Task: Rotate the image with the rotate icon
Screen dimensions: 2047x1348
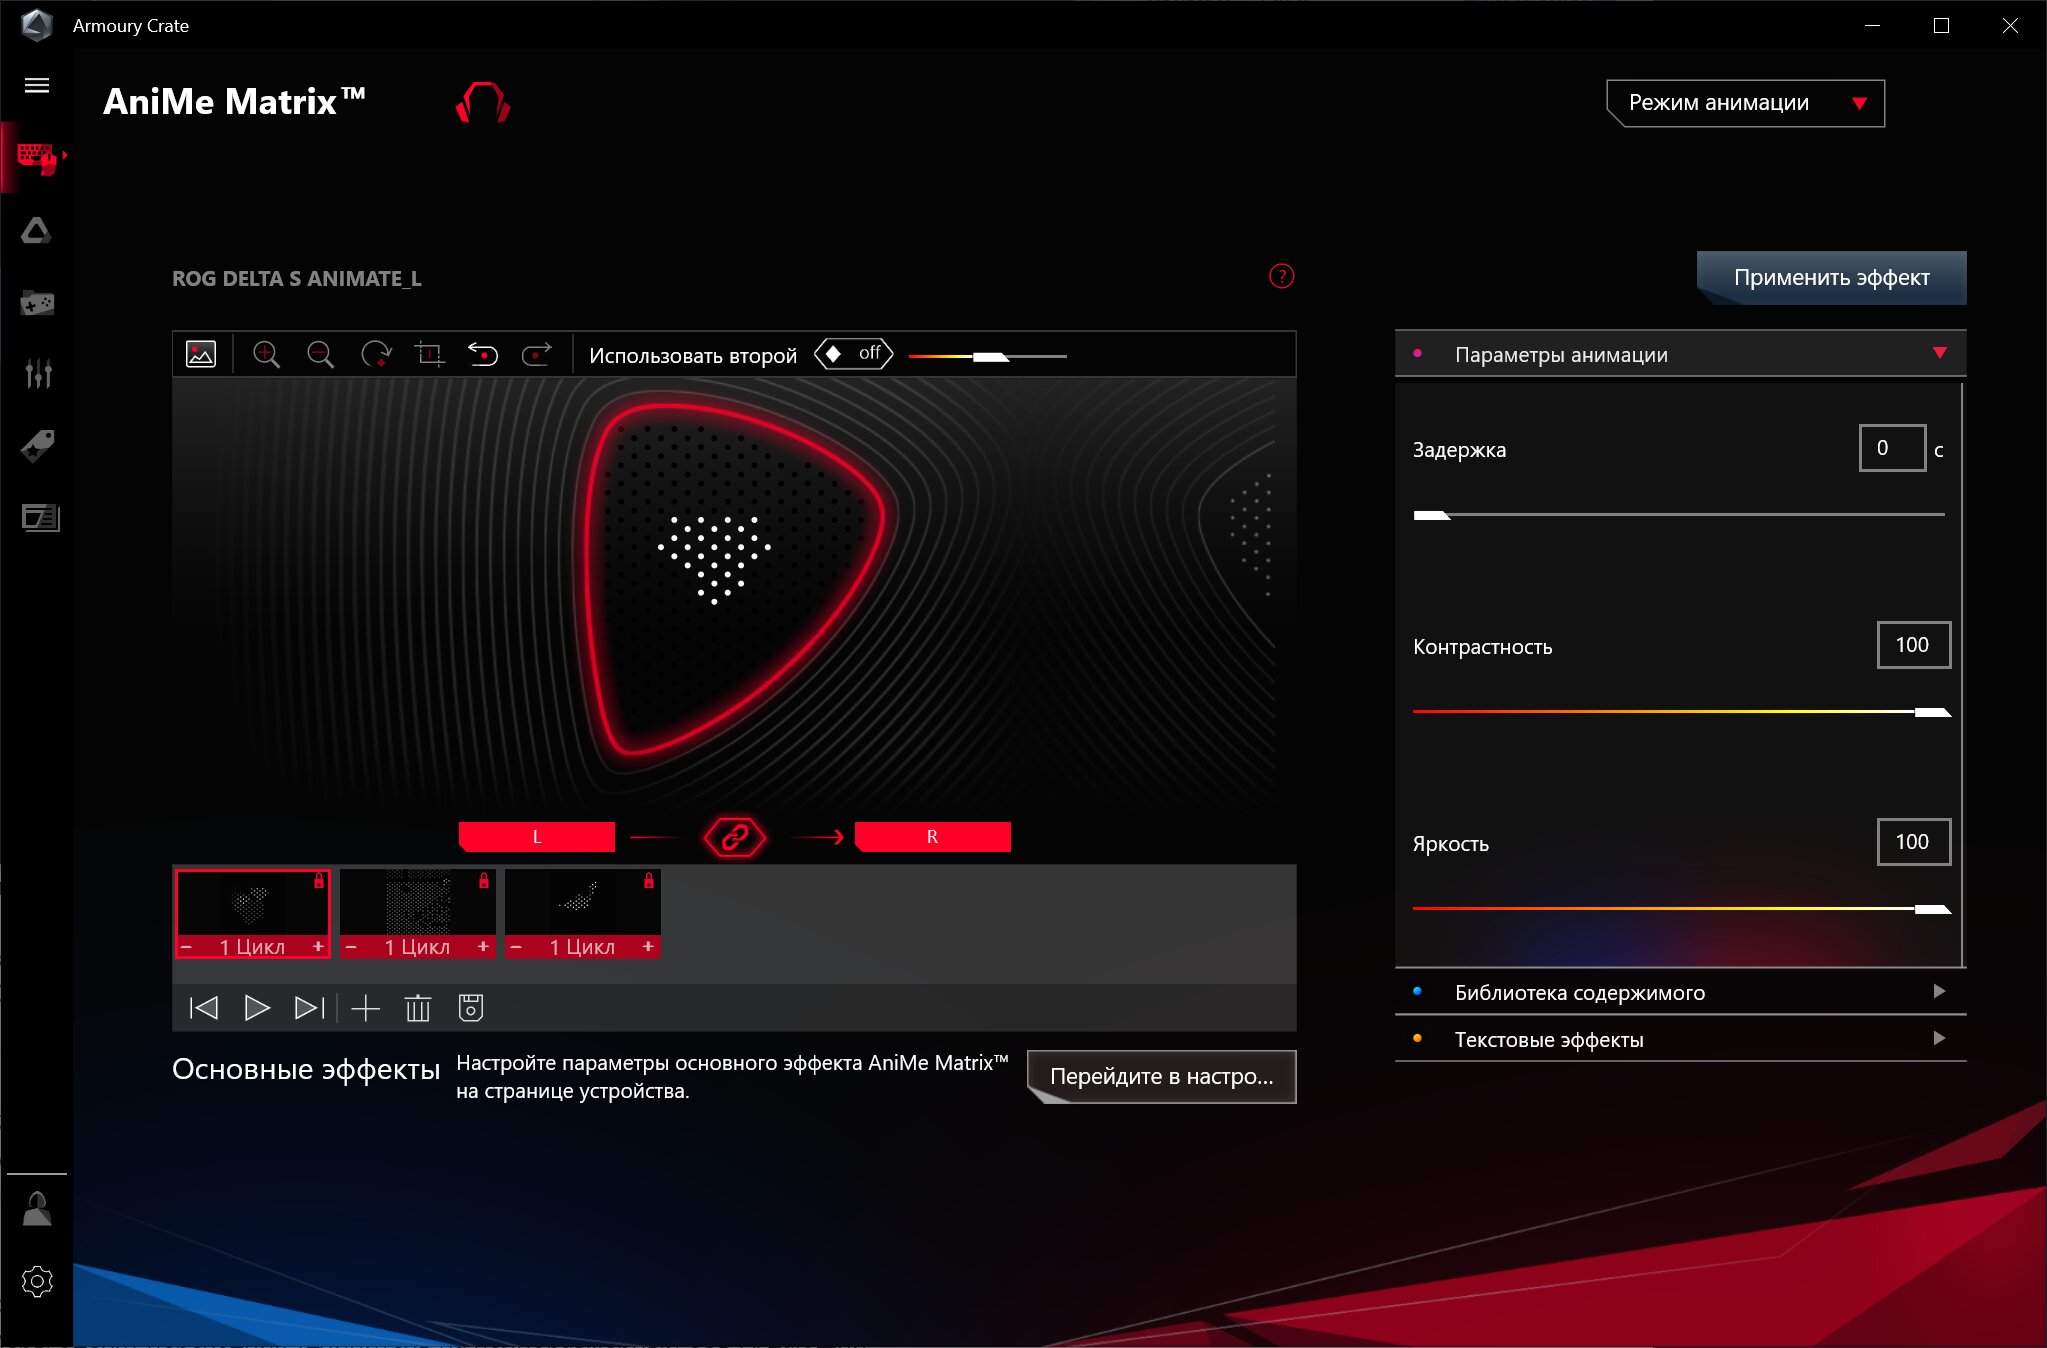Action: 376,354
